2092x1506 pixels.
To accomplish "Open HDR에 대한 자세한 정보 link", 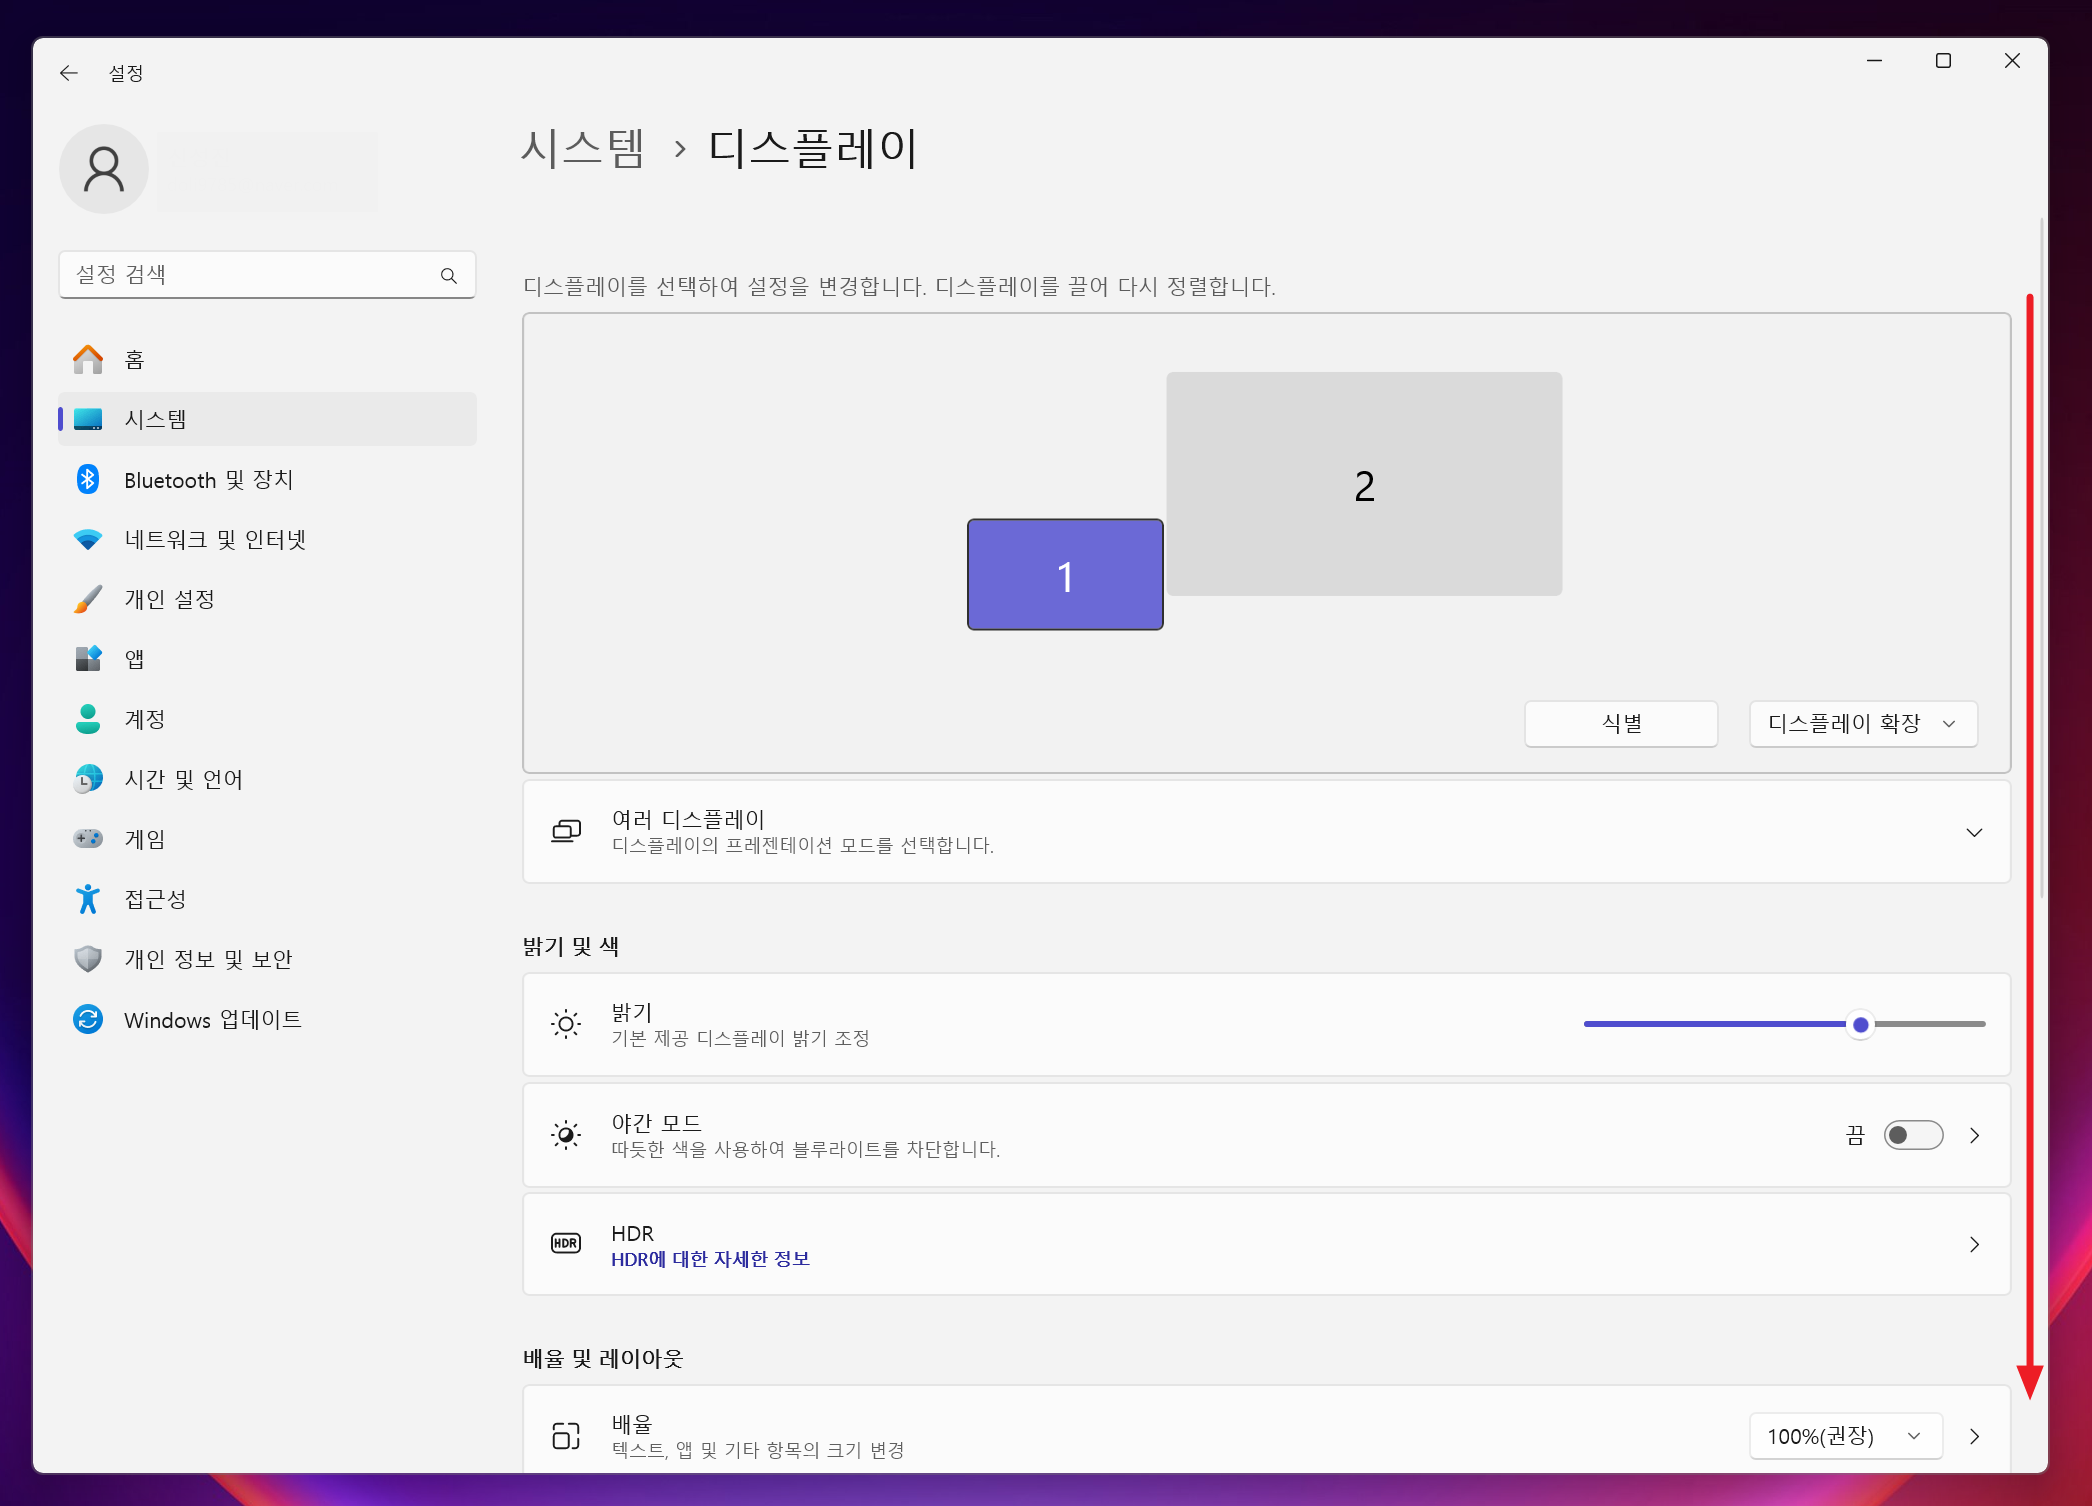I will coord(710,1260).
